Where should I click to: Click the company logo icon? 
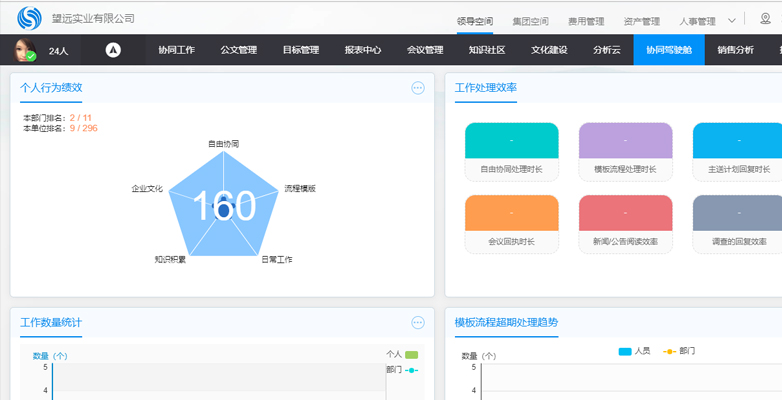coord(30,18)
